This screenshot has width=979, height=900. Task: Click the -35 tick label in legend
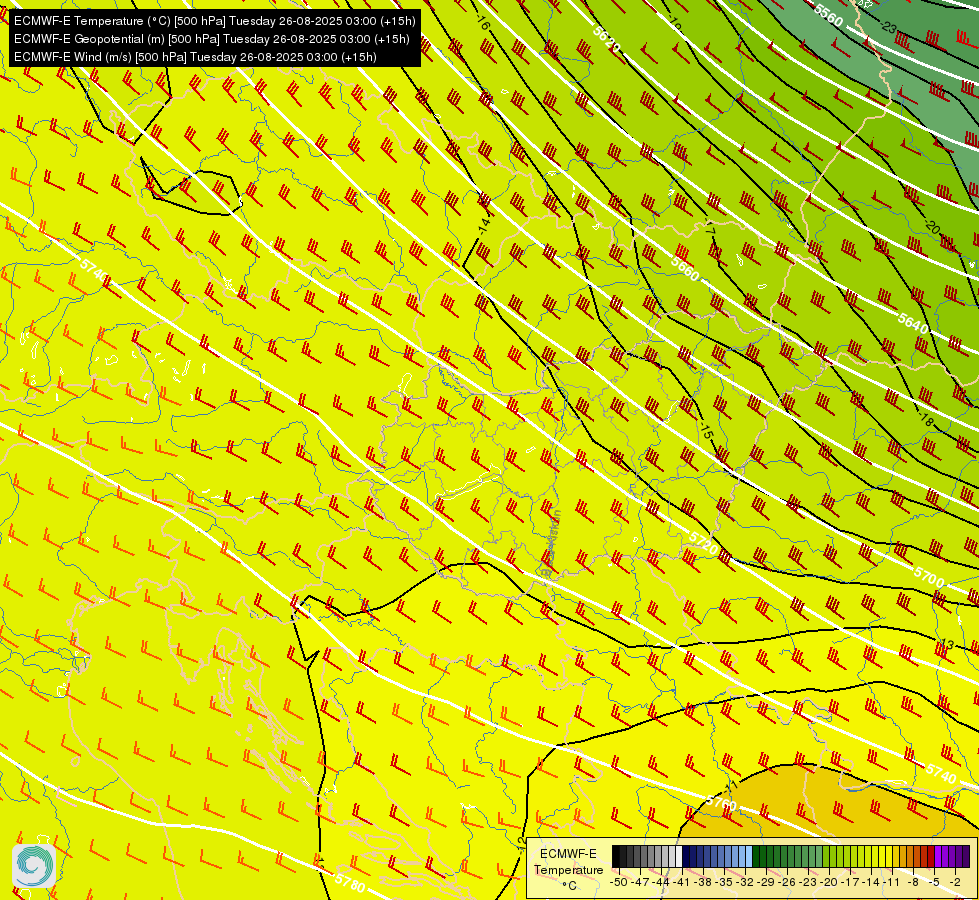pyautogui.click(x=725, y=882)
